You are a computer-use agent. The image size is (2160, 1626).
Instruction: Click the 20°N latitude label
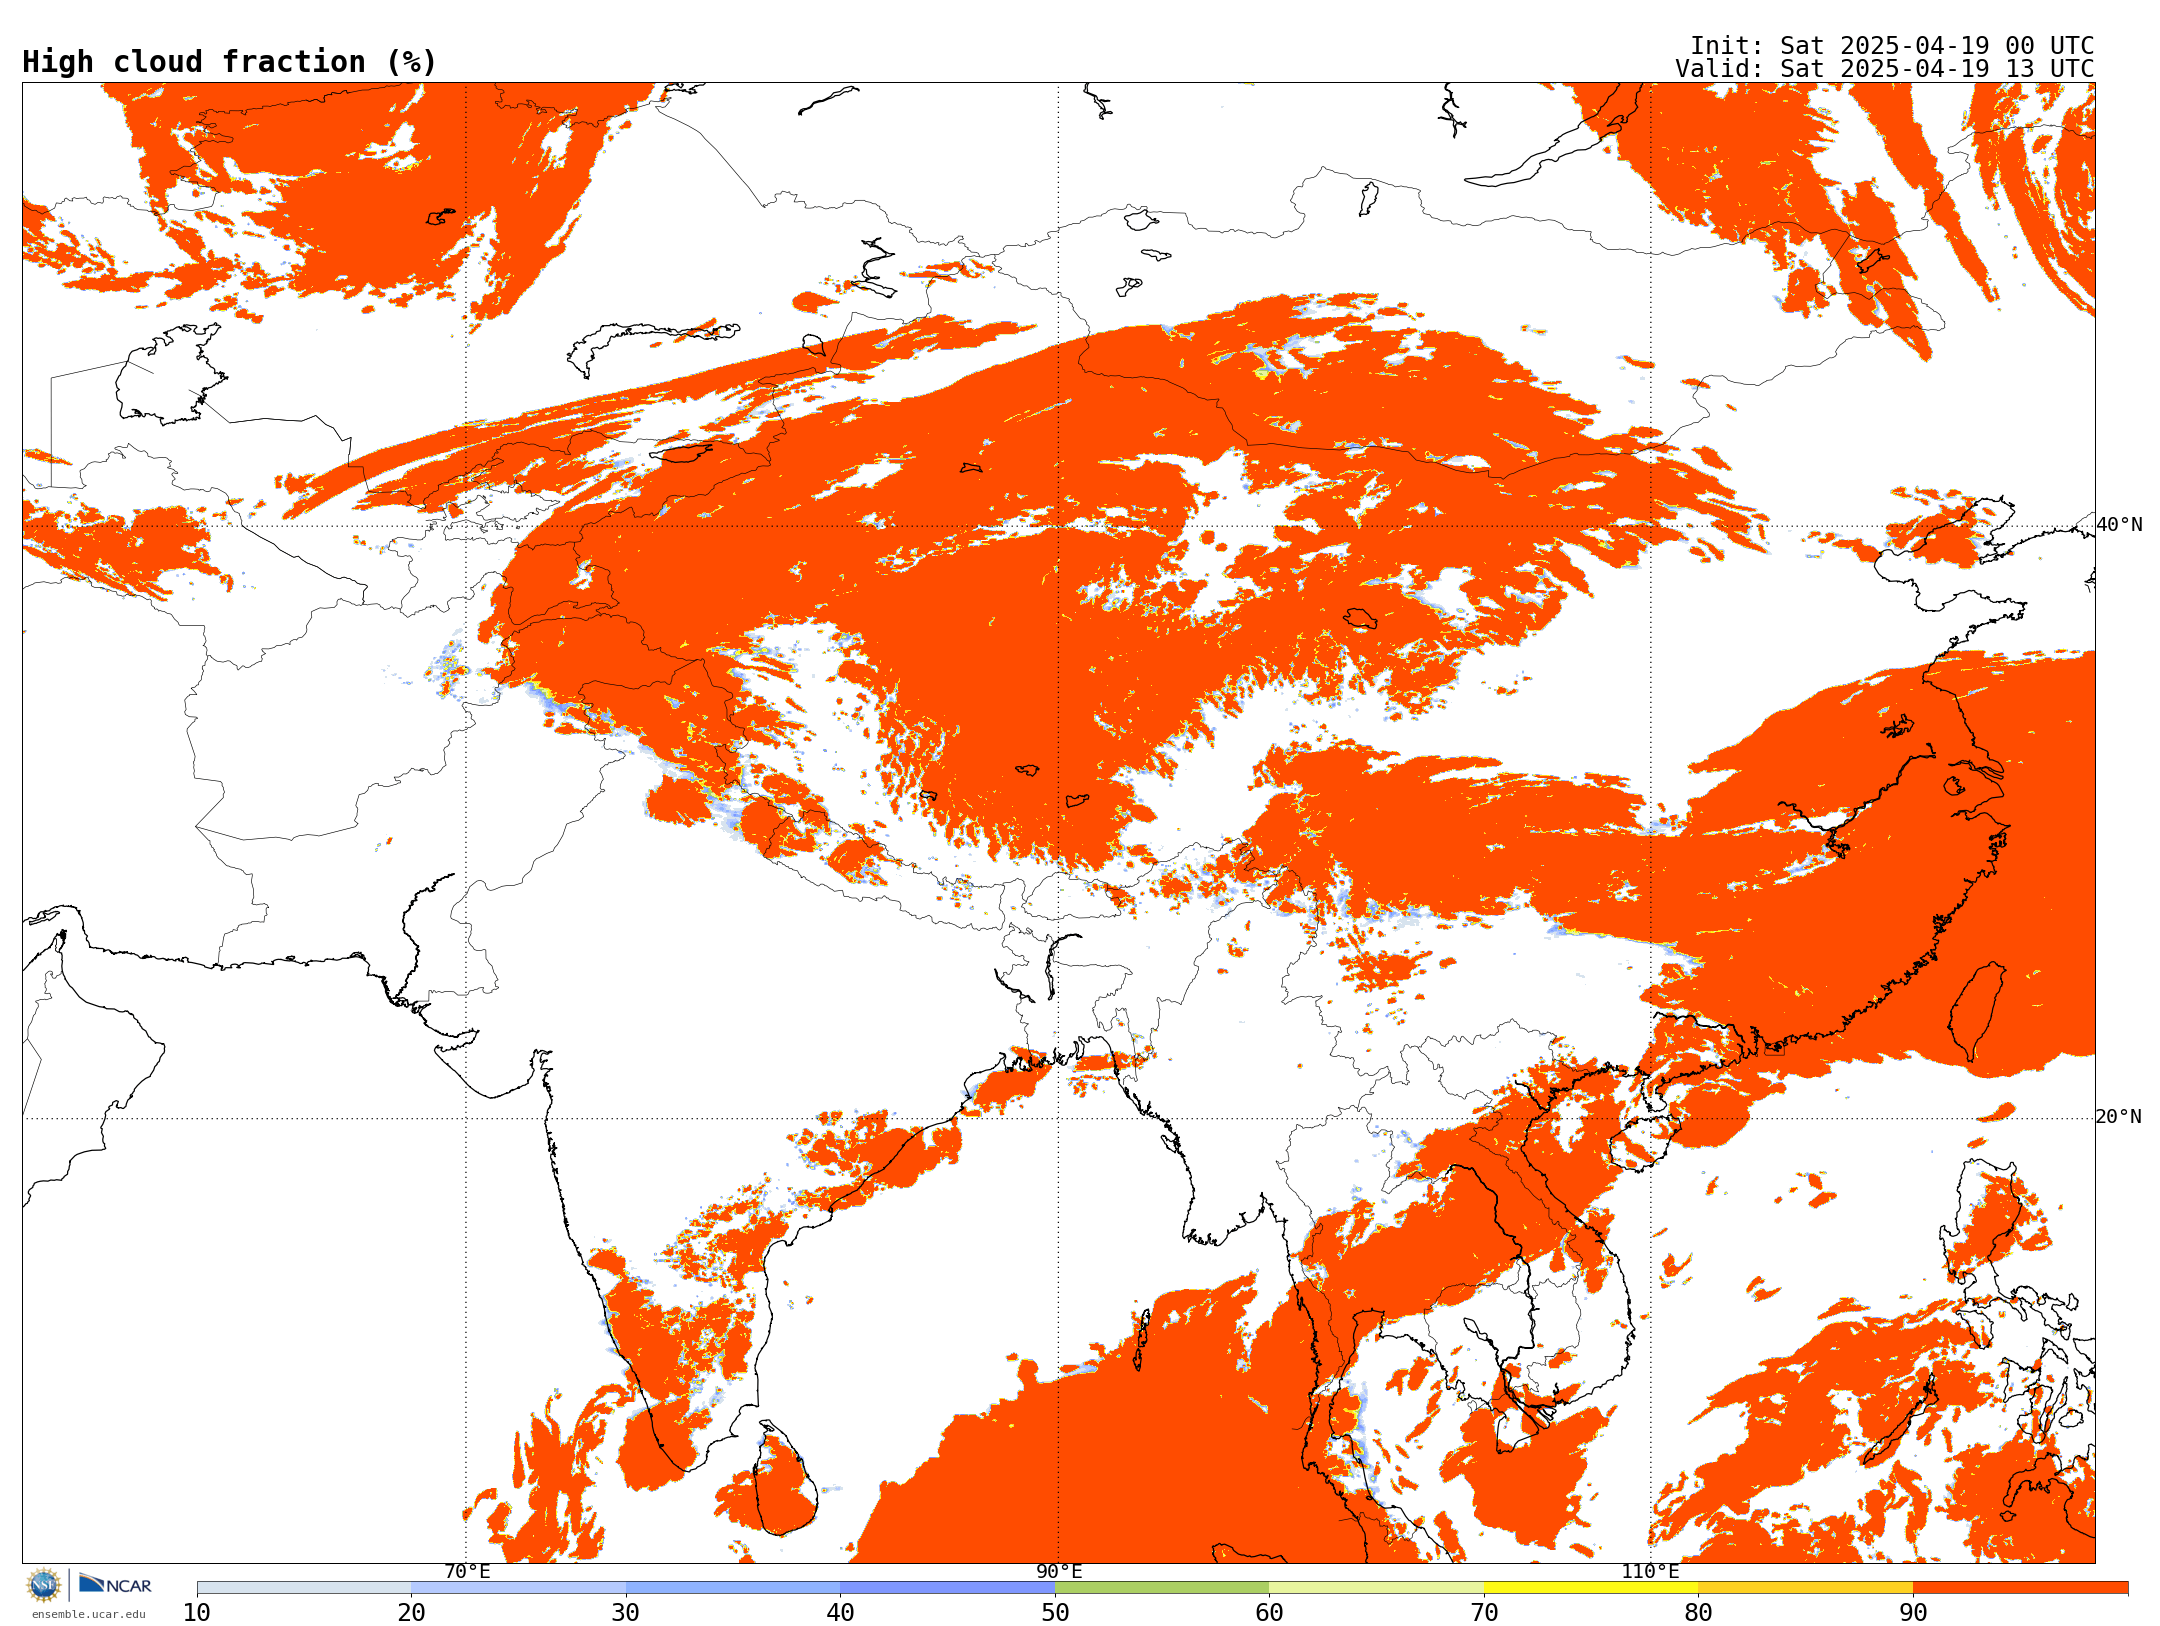click(2119, 1116)
